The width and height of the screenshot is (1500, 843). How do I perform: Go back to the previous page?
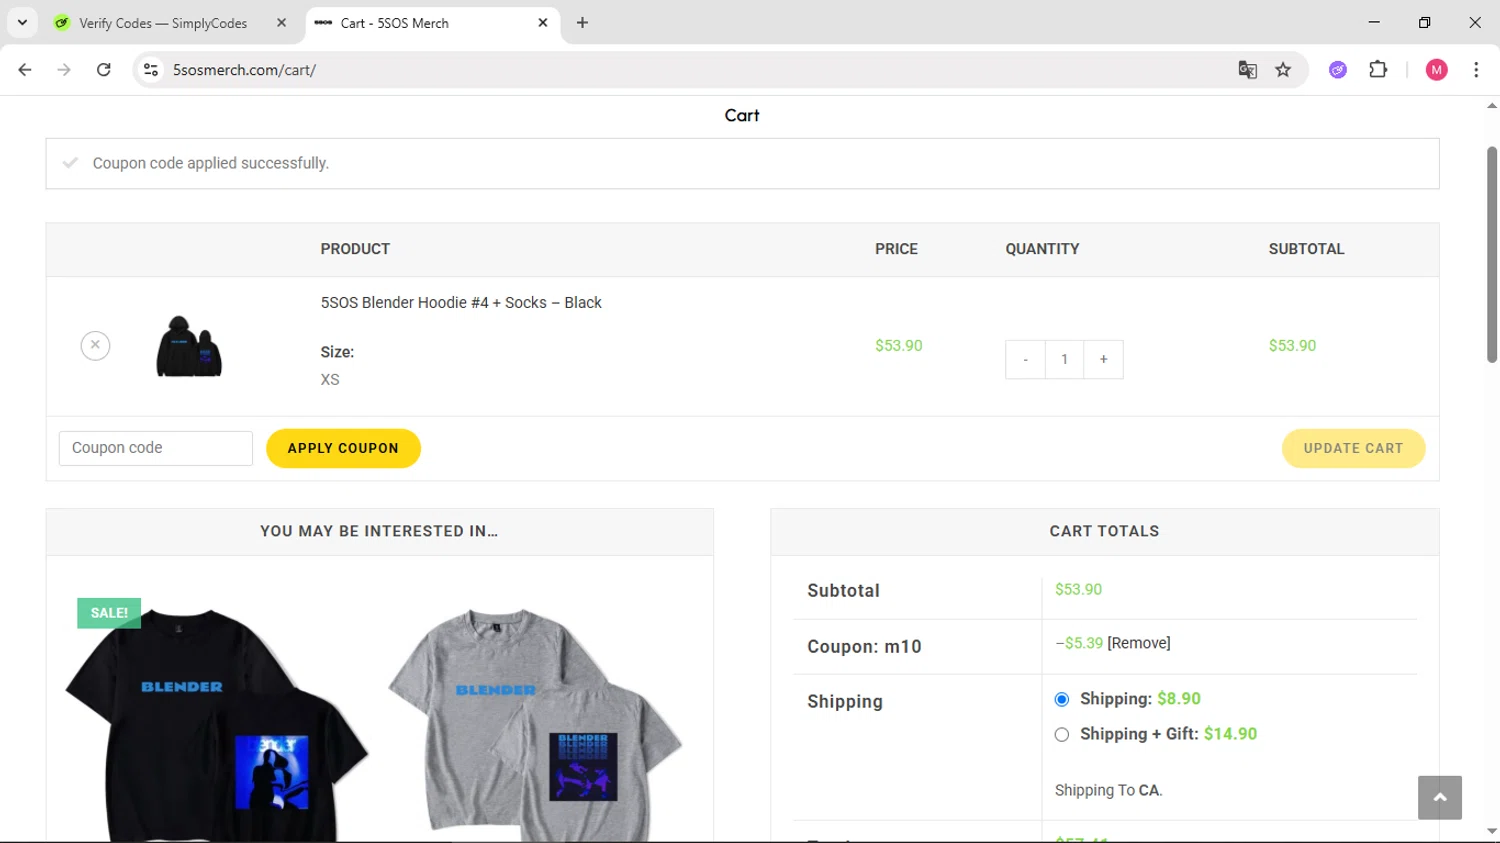pyautogui.click(x=25, y=70)
